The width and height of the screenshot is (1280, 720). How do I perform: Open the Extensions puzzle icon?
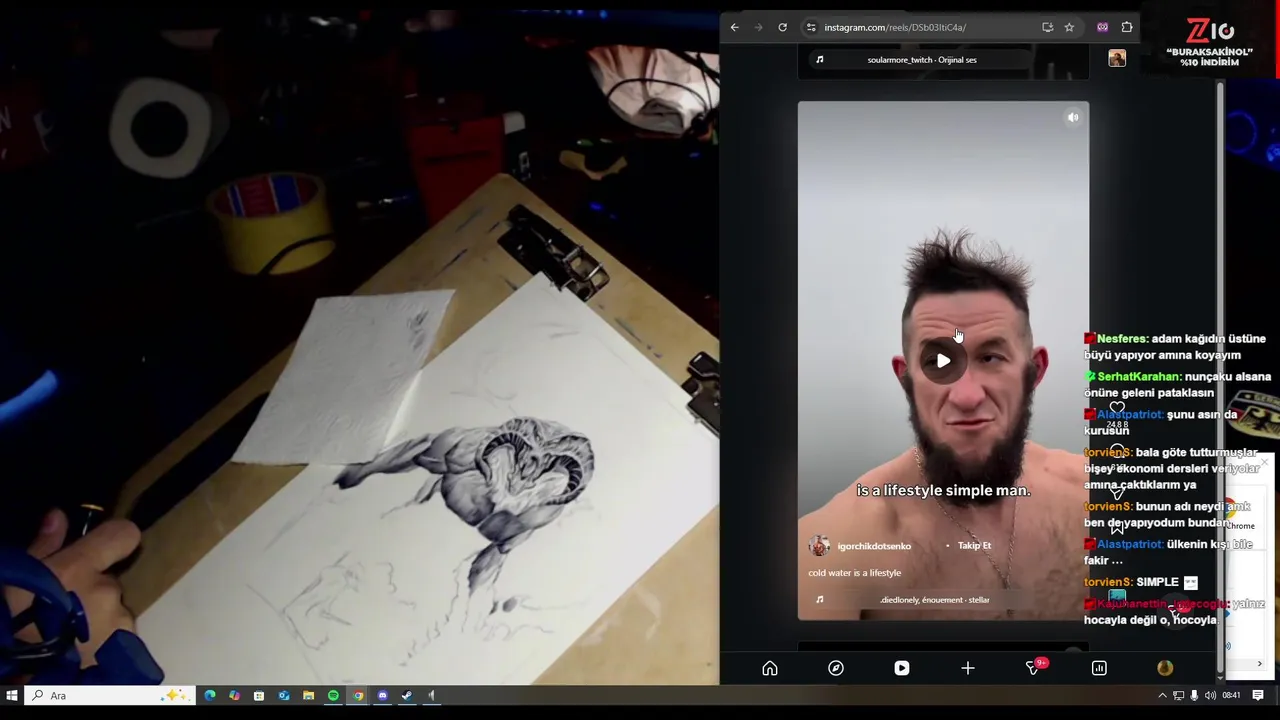1127,27
